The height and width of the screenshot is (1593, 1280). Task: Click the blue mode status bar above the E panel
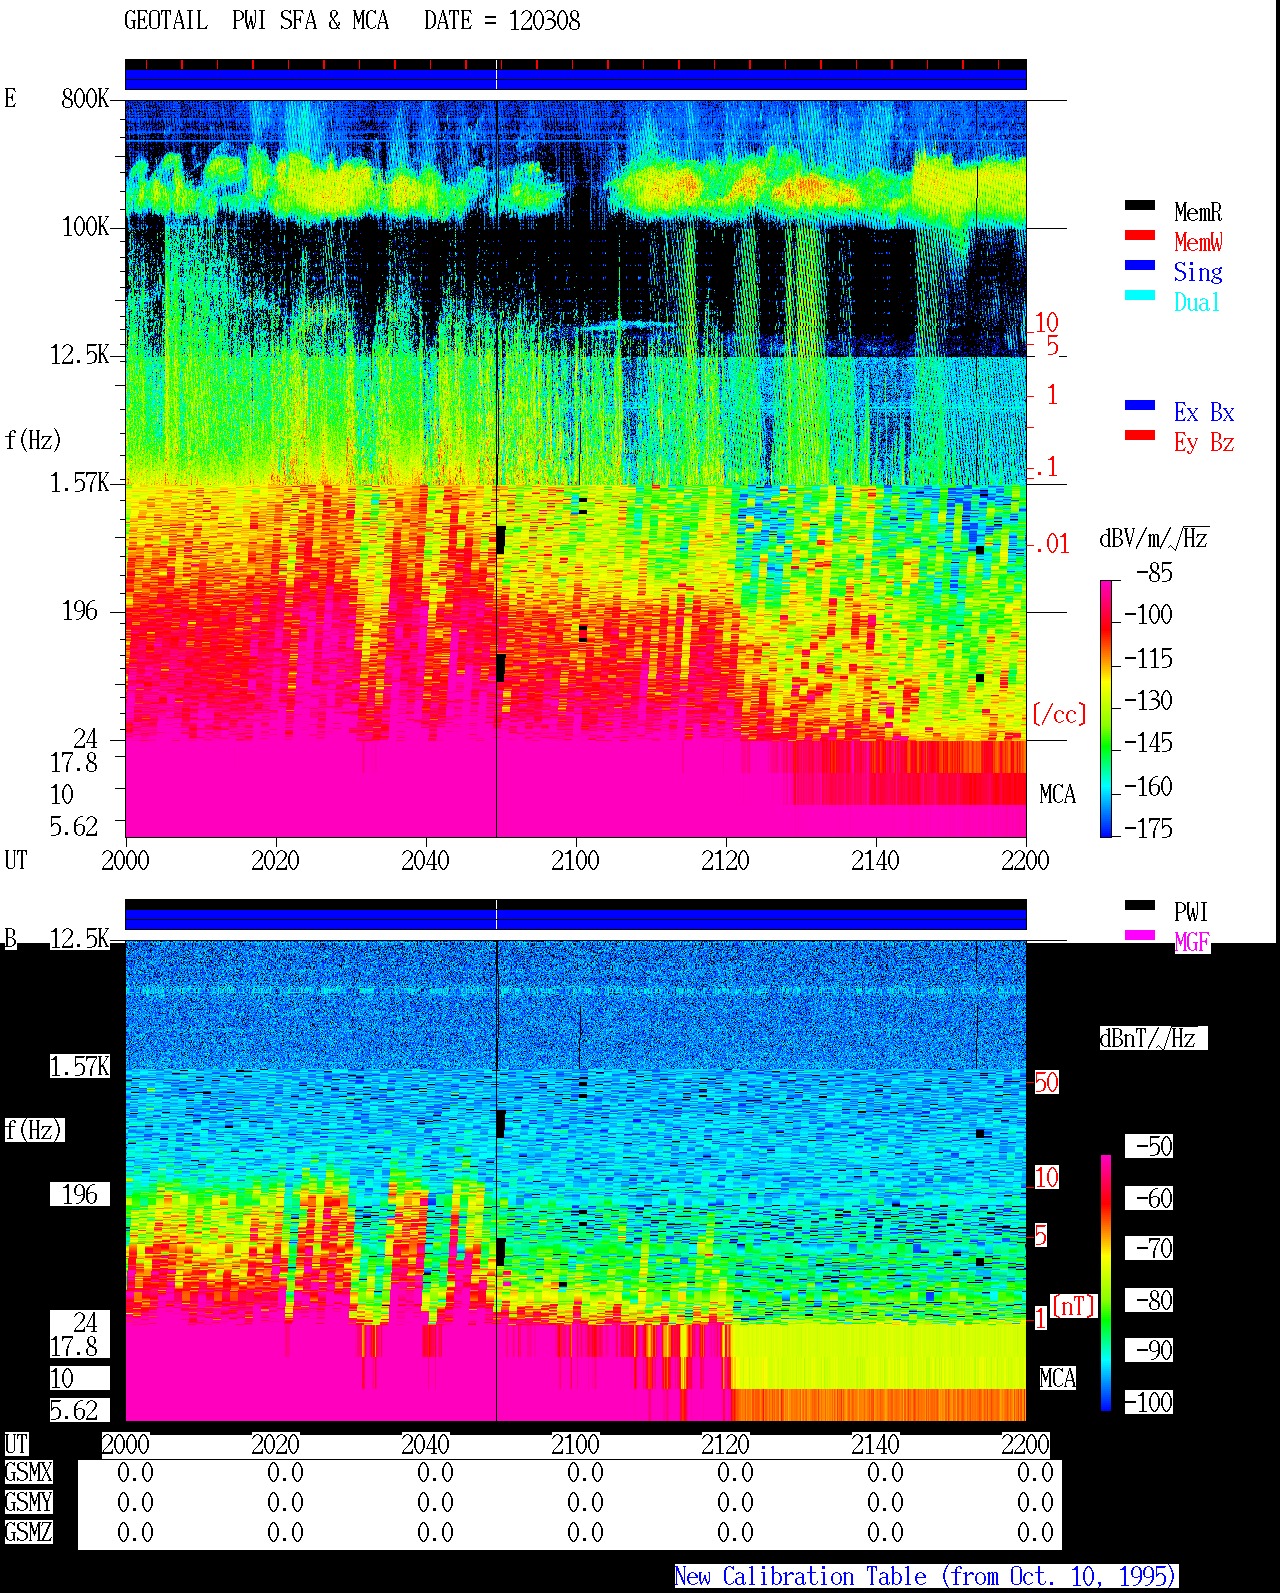pos(575,79)
